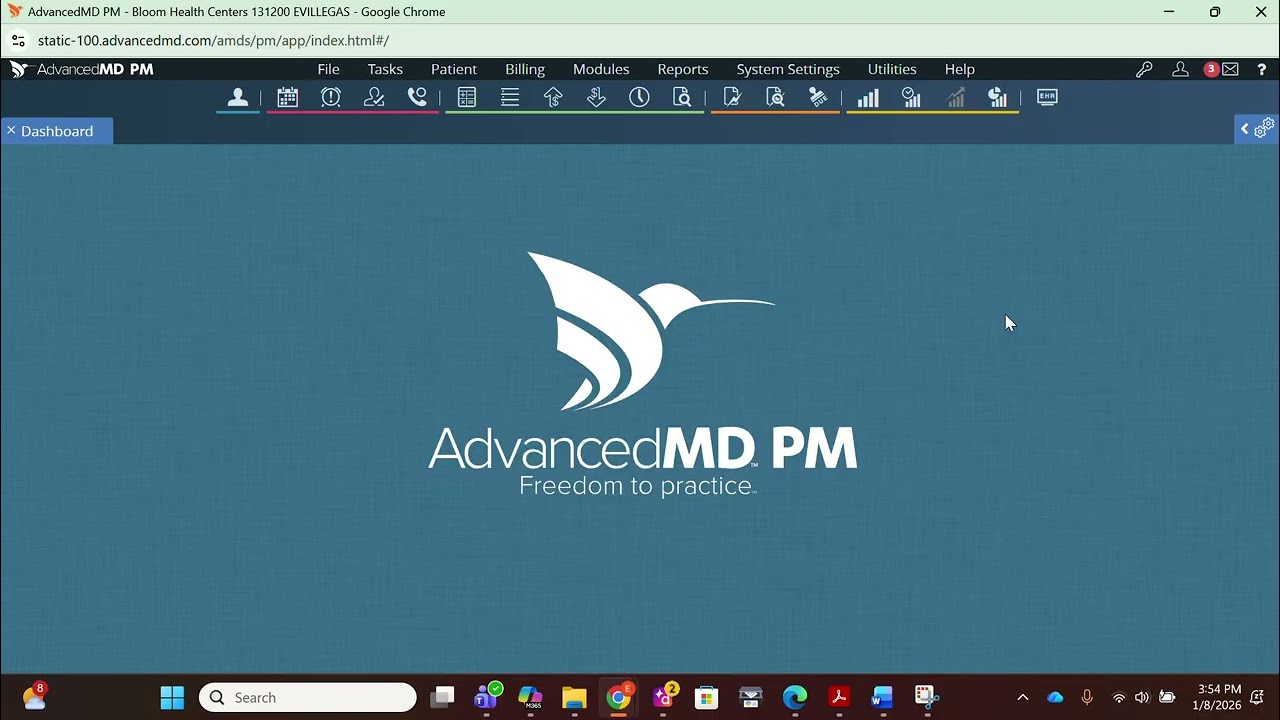Click the document search icon with green underline
The width and height of the screenshot is (1280, 720).
[682, 97]
